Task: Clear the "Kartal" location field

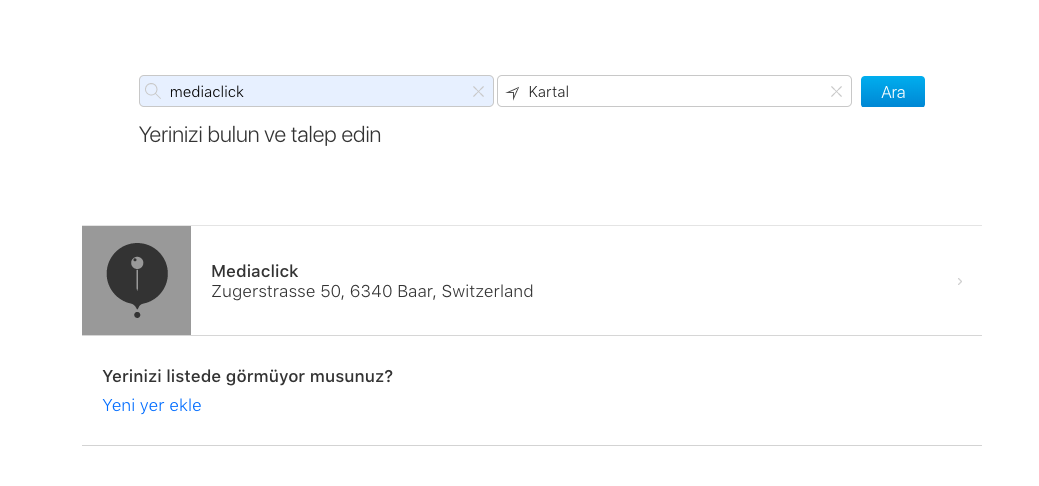Action: (836, 92)
